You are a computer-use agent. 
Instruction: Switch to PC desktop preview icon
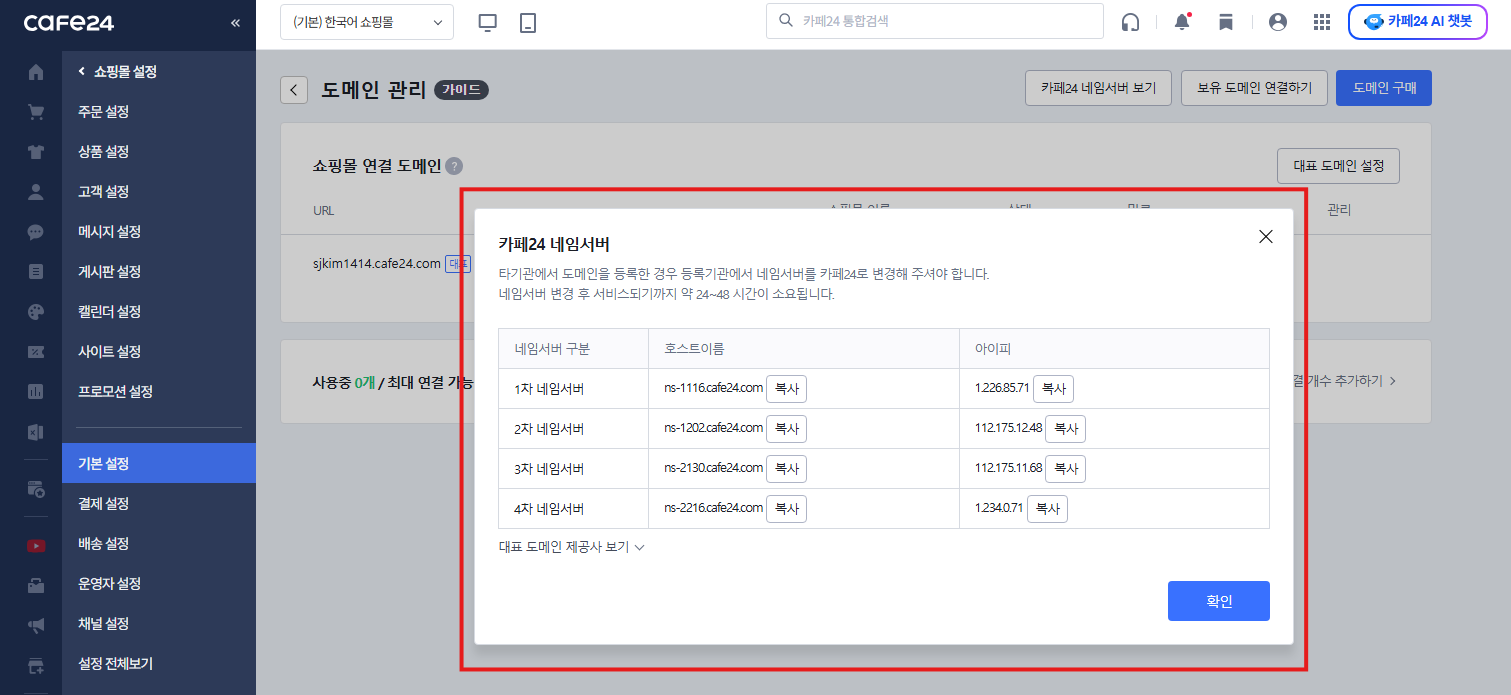[488, 22]
